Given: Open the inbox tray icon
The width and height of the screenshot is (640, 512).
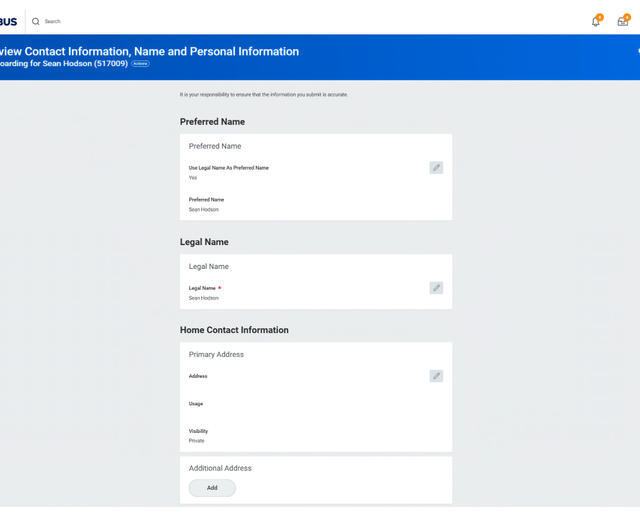Looking at the screenshot, I should [622, 21].
